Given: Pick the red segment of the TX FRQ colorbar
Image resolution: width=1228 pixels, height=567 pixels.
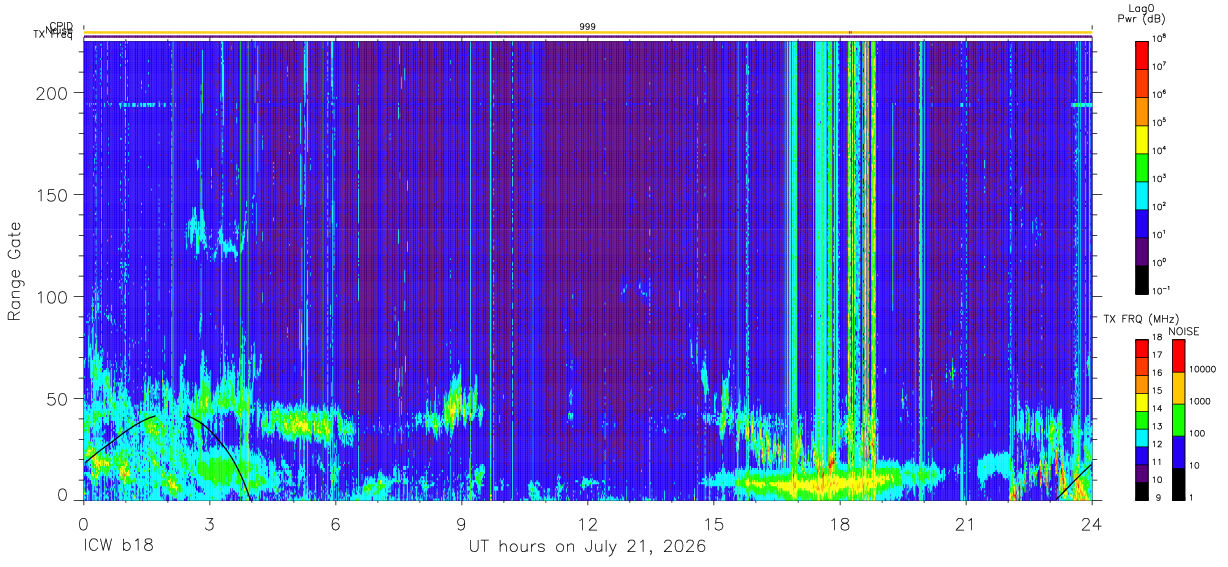Looking at the screenshot, I should coord(1141,349).
